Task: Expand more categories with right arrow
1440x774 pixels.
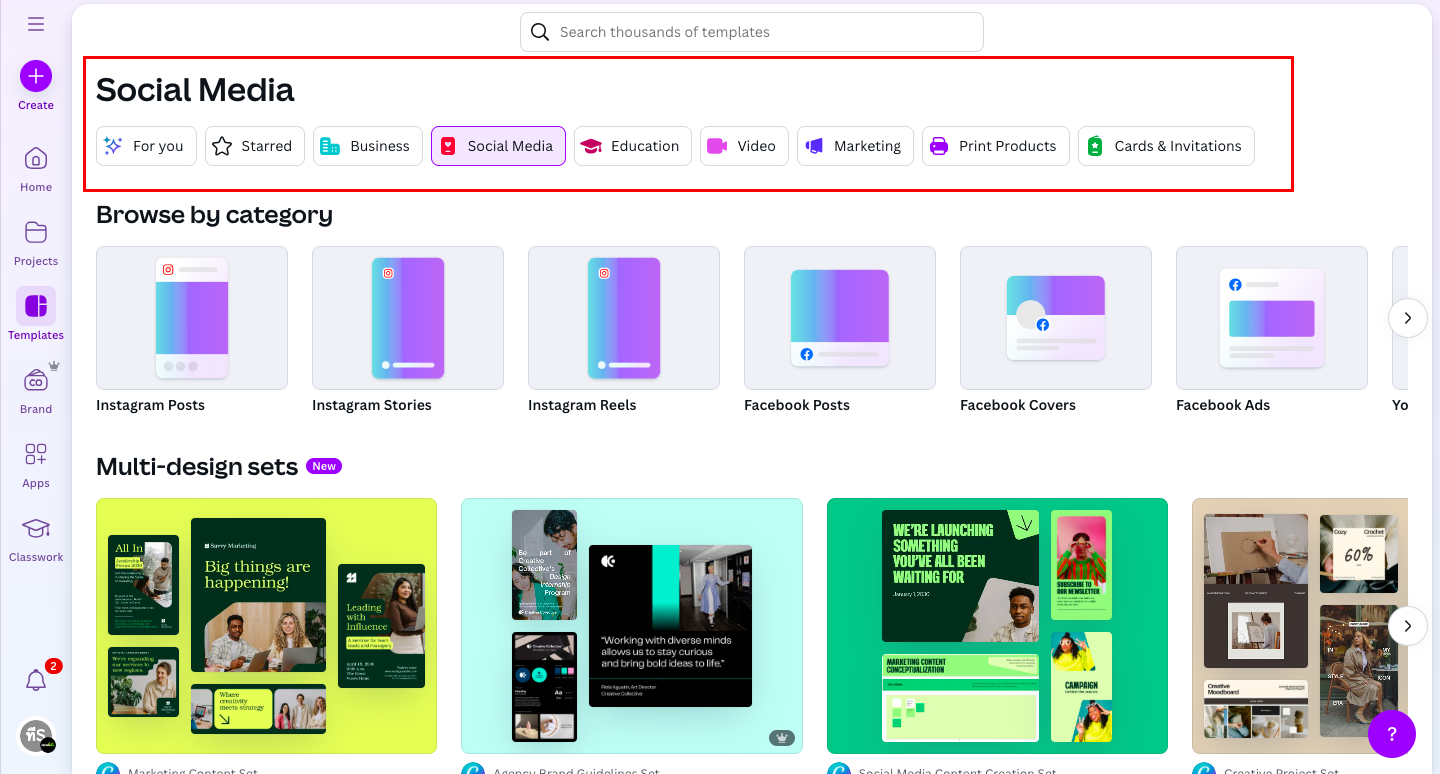Action: [1407, 318]
